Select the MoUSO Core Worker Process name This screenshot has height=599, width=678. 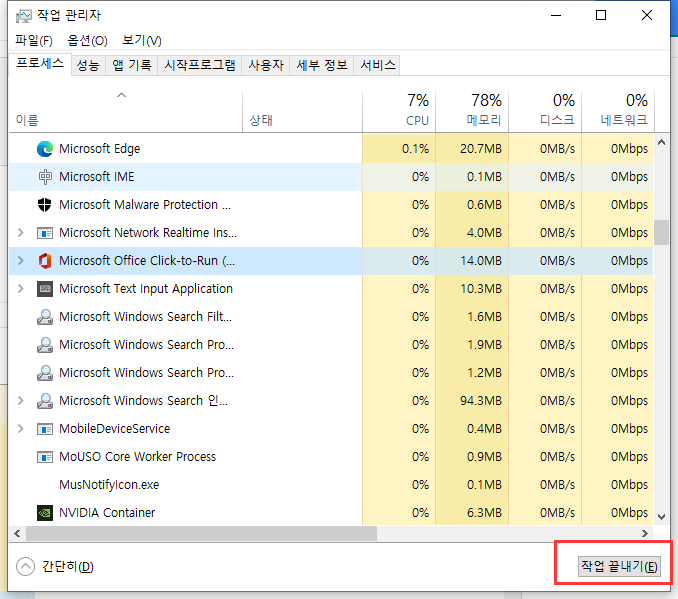tap(138, 457)
